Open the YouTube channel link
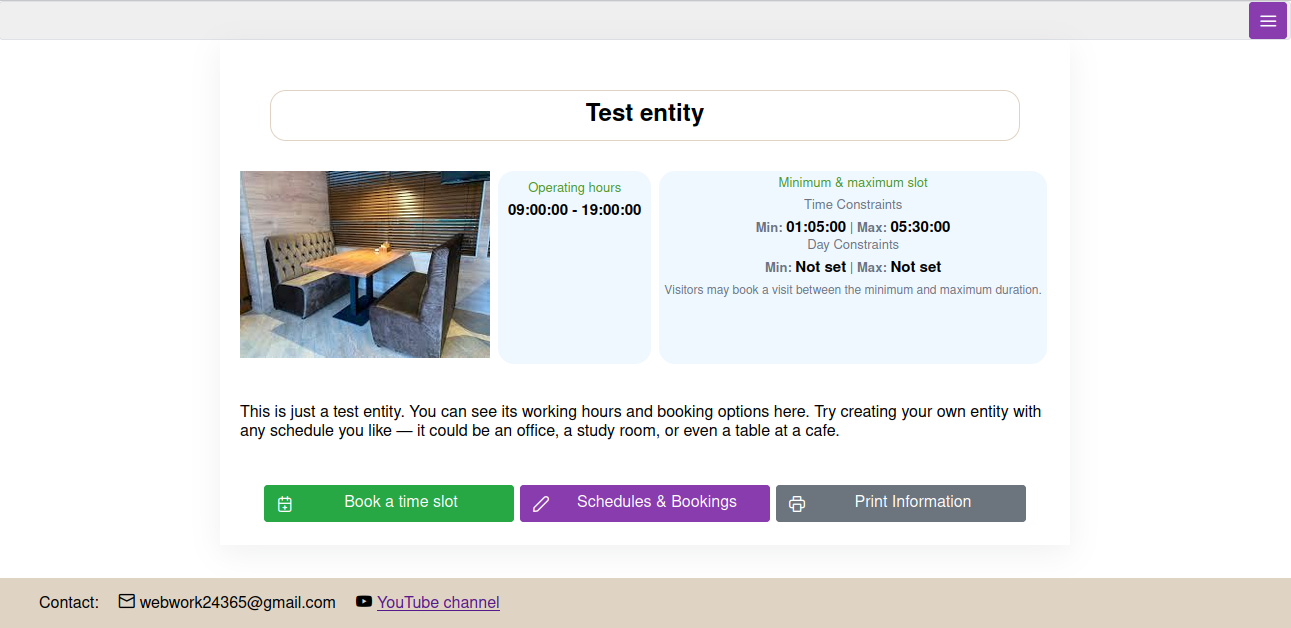The image size is (1291, 628). pos(438,602)
